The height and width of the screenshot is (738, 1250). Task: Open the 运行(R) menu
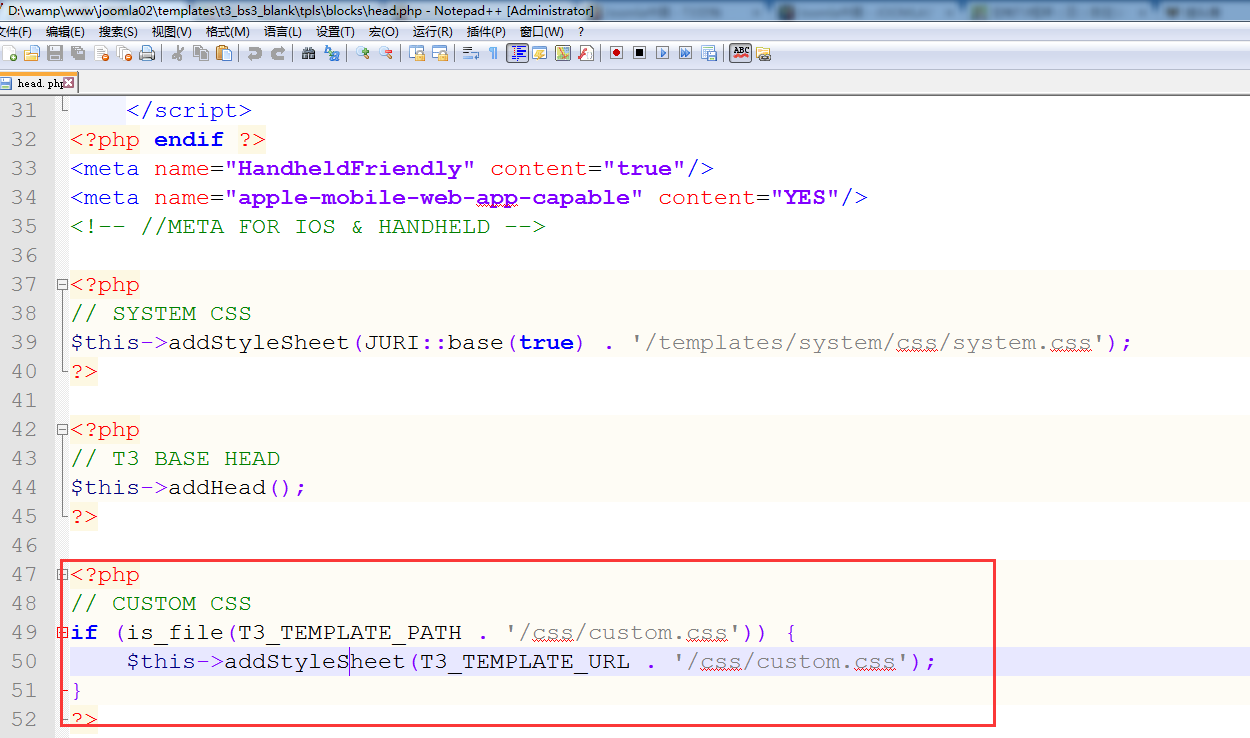432,32
